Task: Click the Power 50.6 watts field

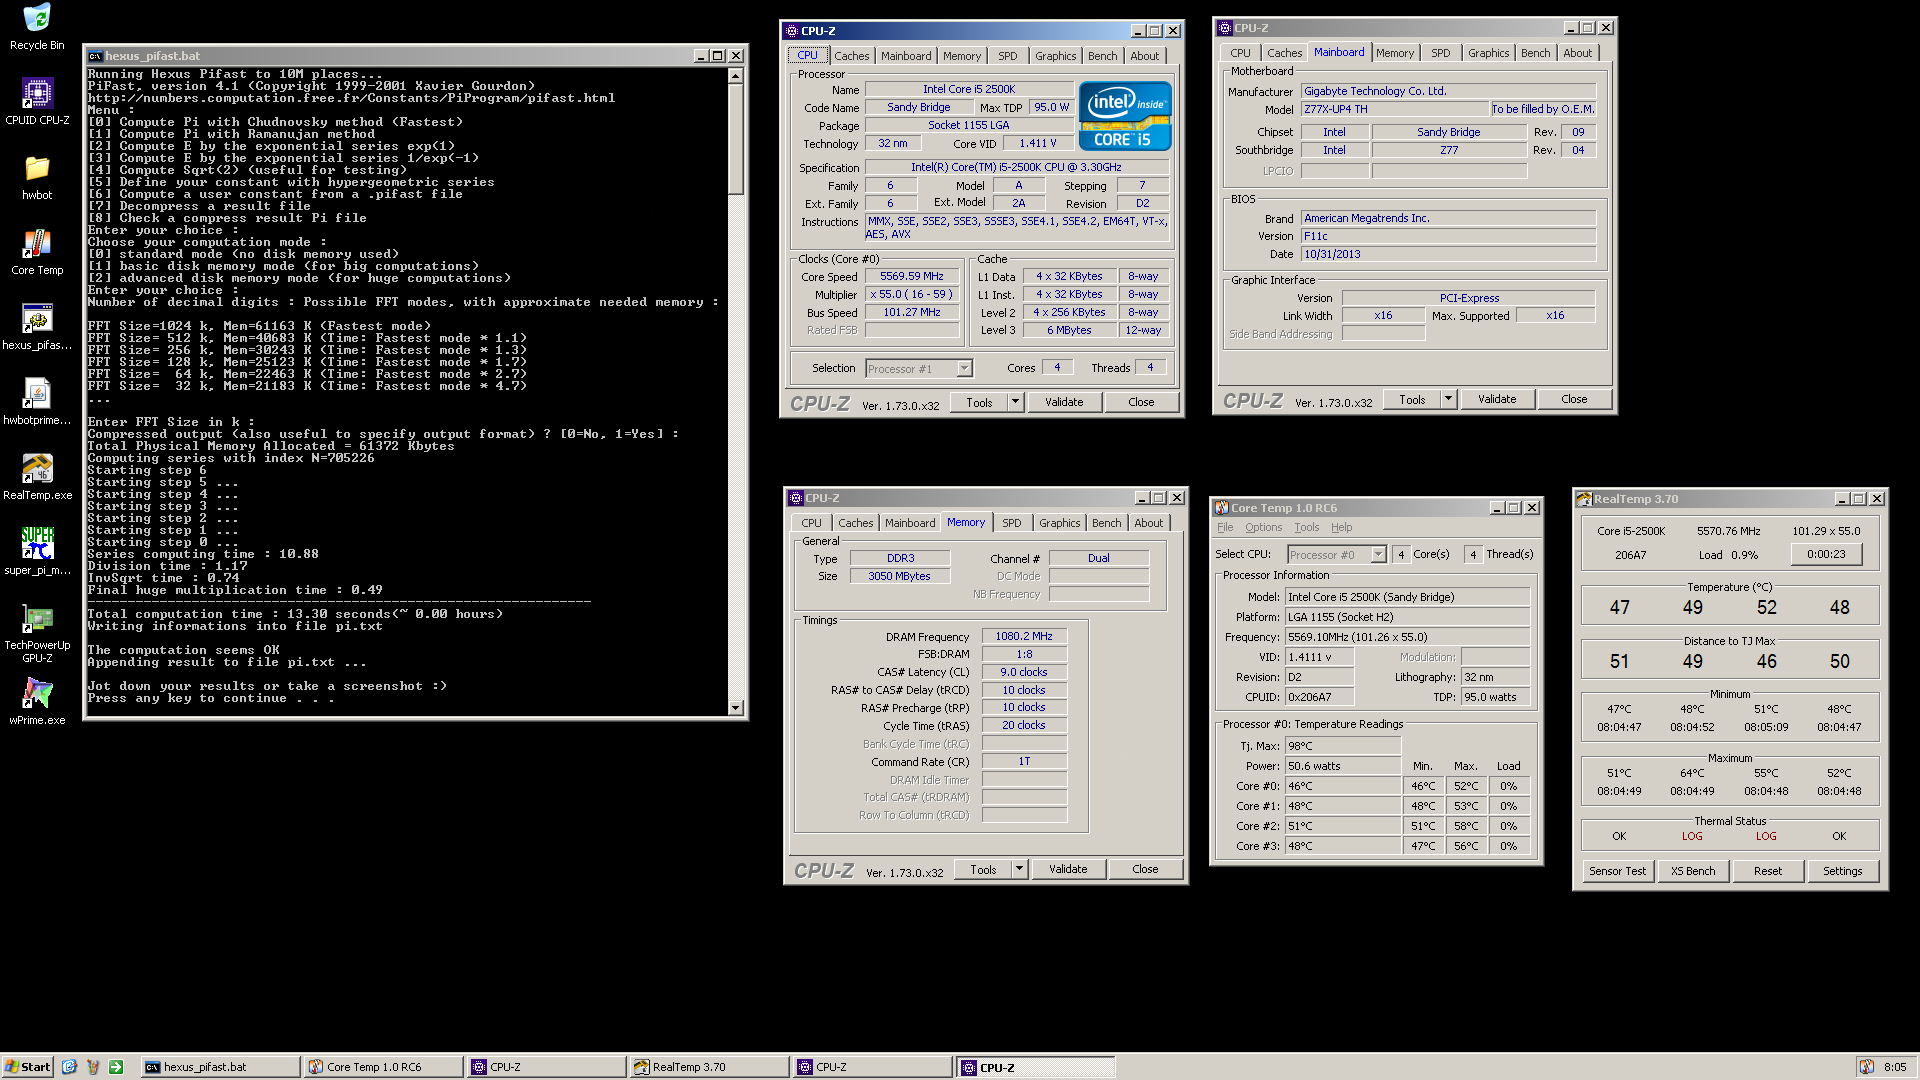Action: coord(1343,767)
